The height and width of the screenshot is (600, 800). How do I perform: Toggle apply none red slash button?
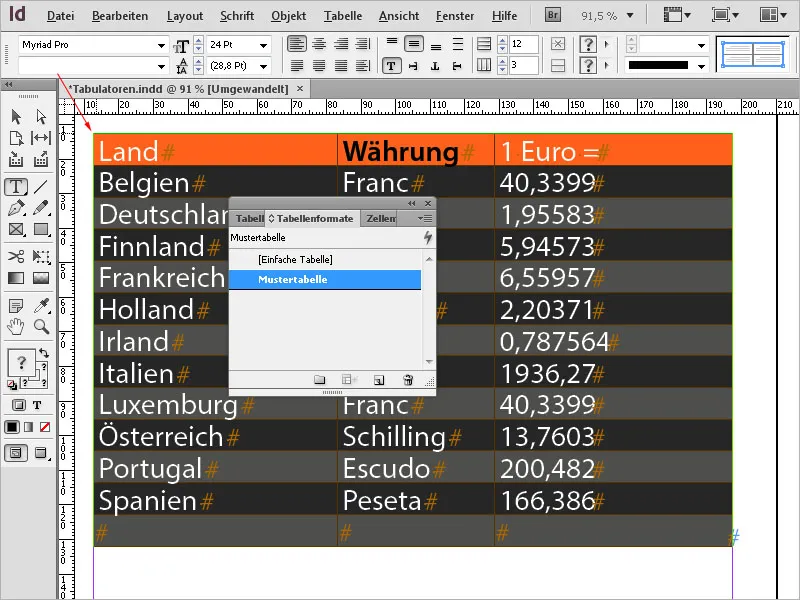tap(45, 427)
